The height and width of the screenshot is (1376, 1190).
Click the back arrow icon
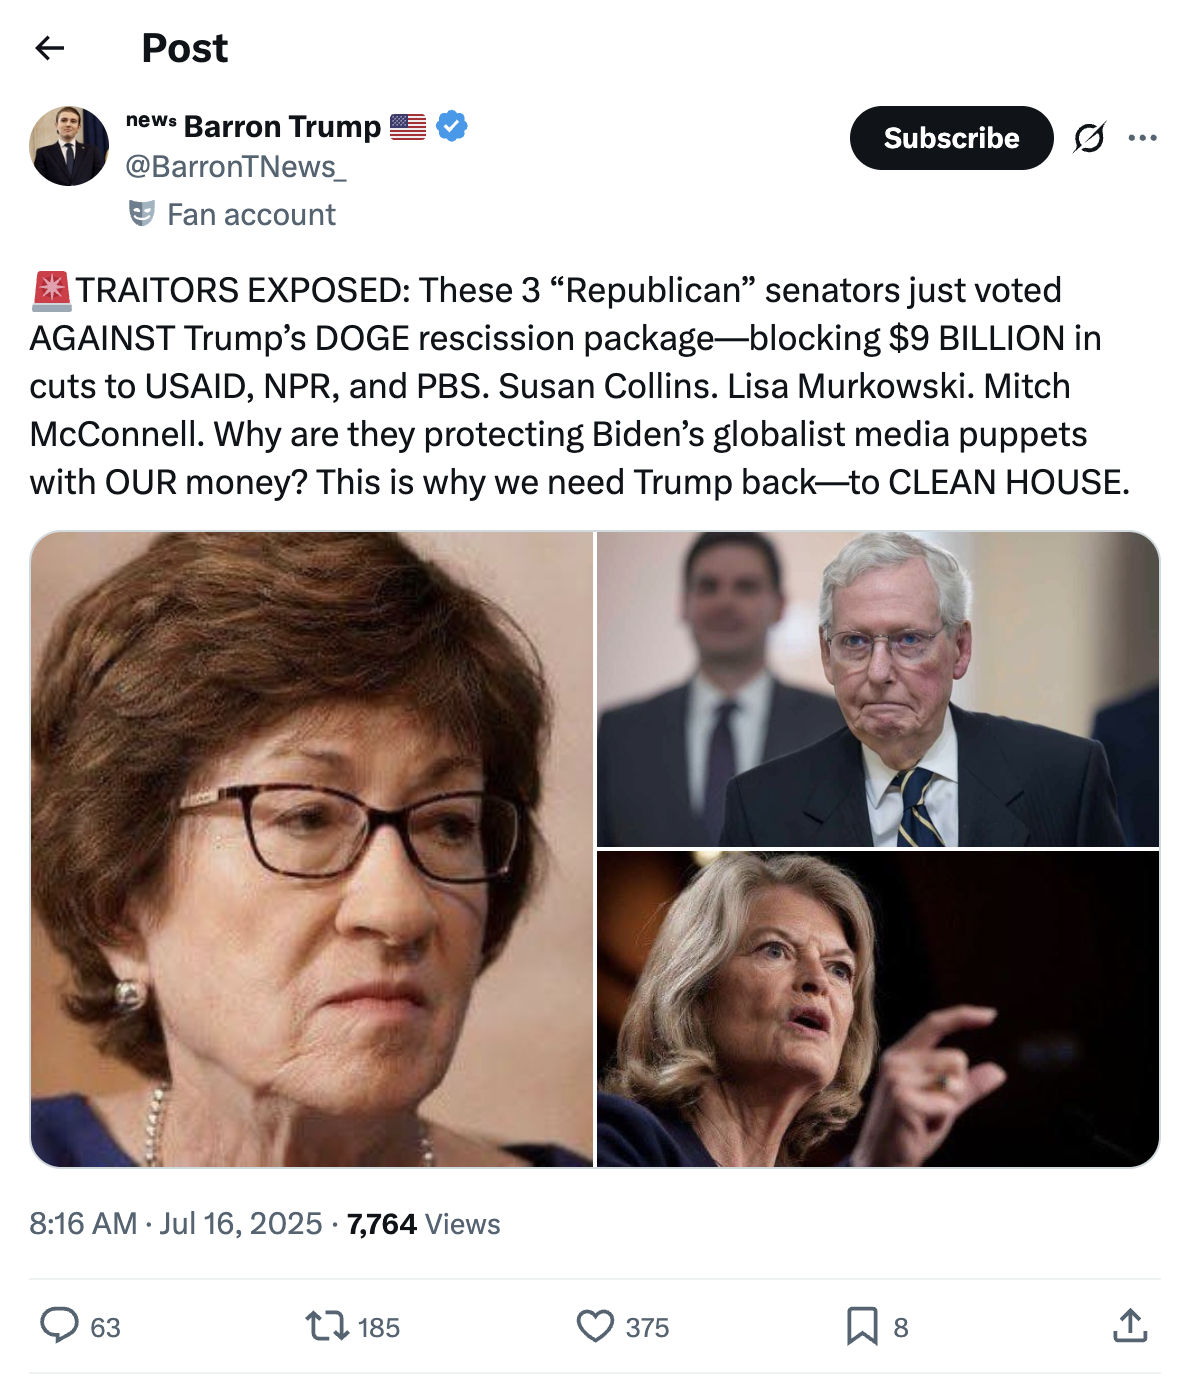tap(49, 48)
